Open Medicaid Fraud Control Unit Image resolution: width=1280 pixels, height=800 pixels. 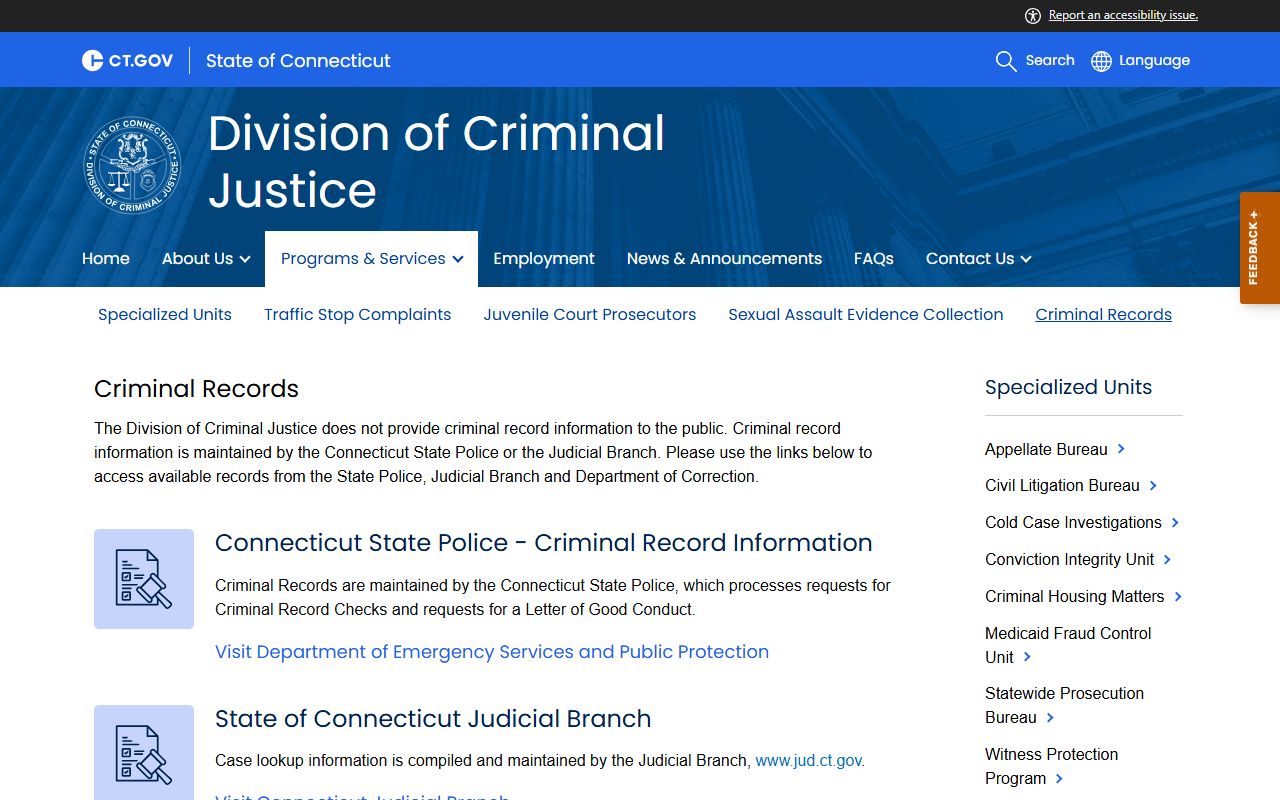click(x=1068, y=645)
